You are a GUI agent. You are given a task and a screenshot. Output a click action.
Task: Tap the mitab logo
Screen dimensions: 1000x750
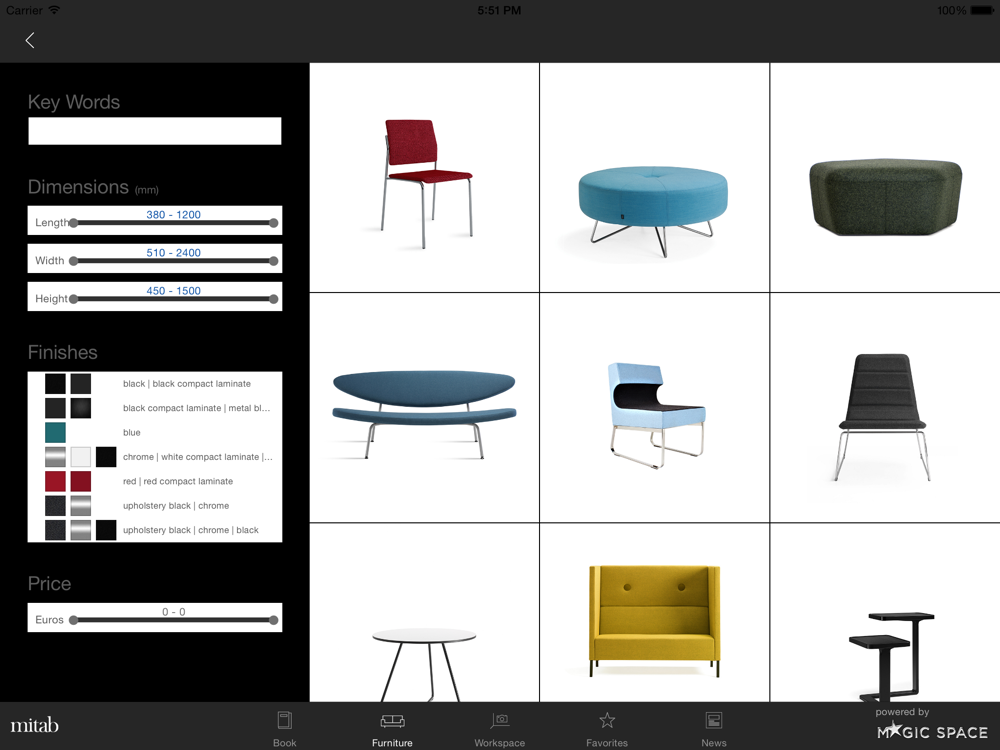34,725
